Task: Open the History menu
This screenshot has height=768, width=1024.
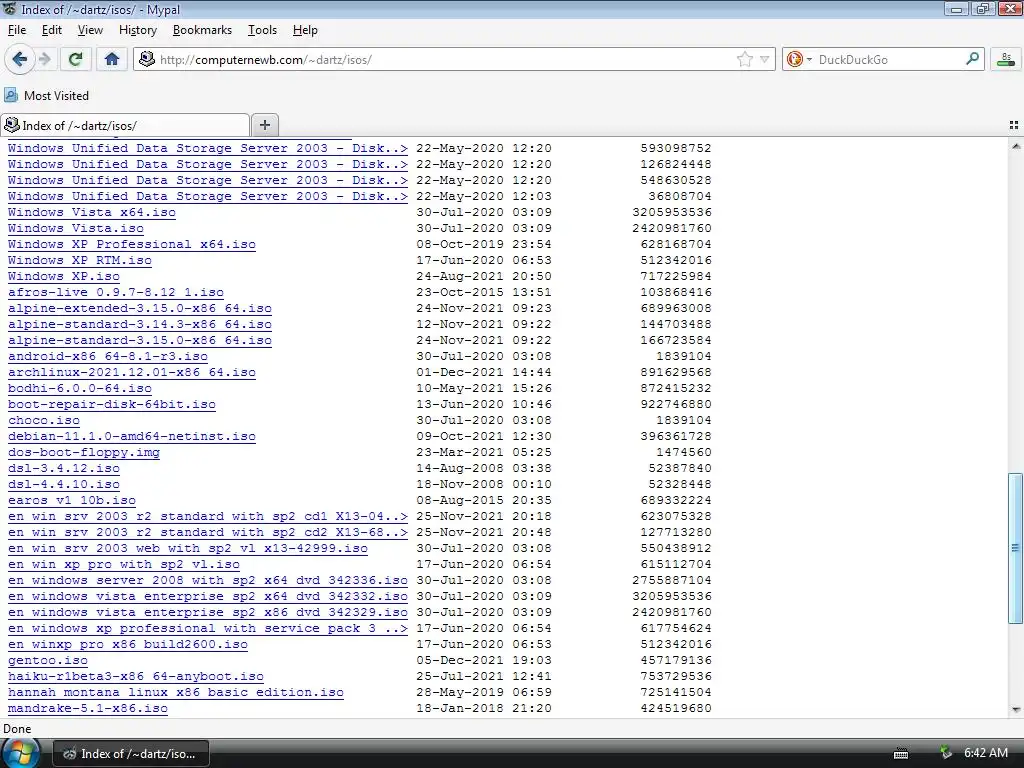Action: pos(138,30)
